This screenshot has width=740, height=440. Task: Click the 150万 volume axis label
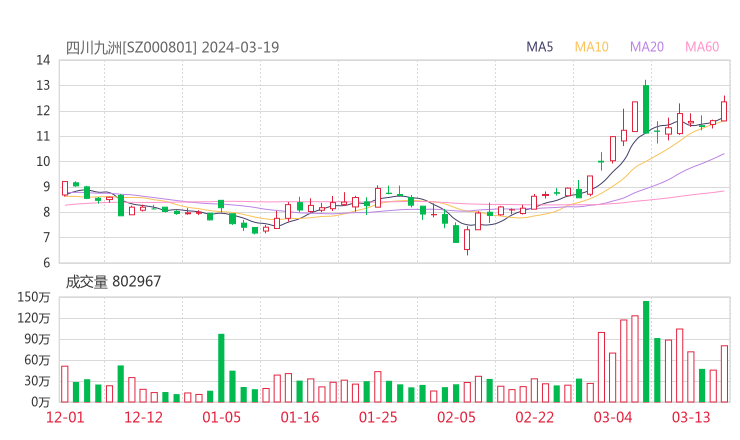tap(34, 297)
